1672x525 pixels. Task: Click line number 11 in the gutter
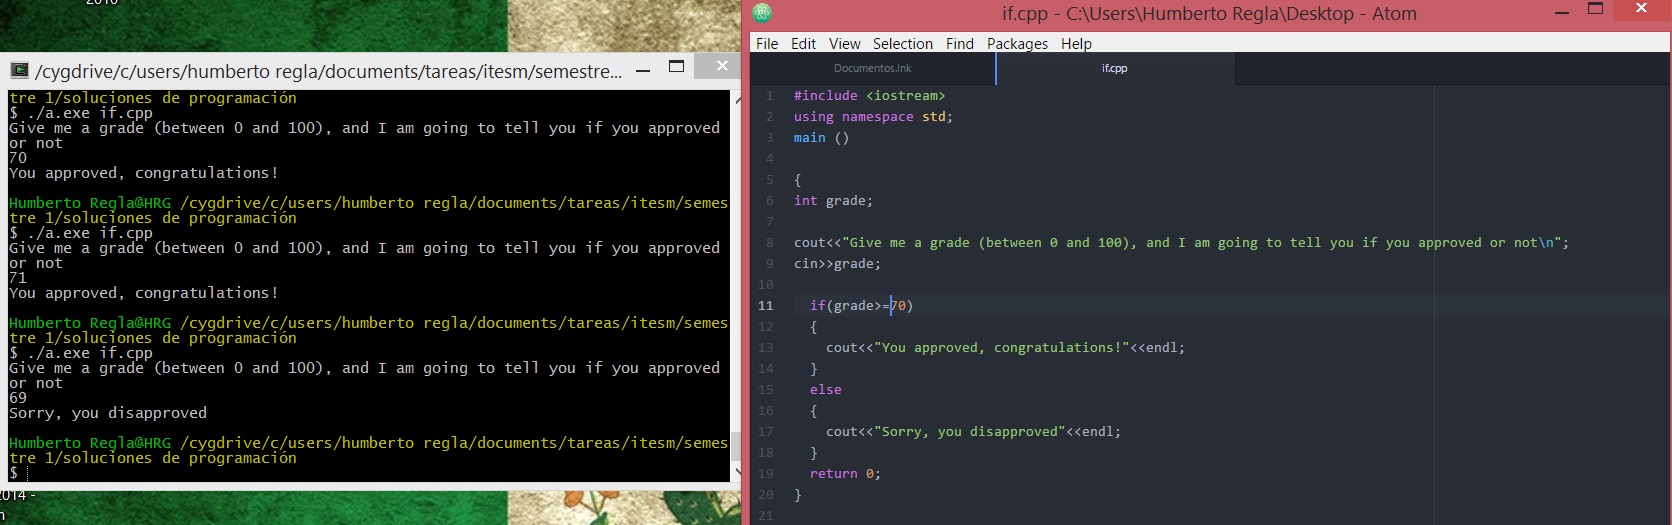click(766, 306)
